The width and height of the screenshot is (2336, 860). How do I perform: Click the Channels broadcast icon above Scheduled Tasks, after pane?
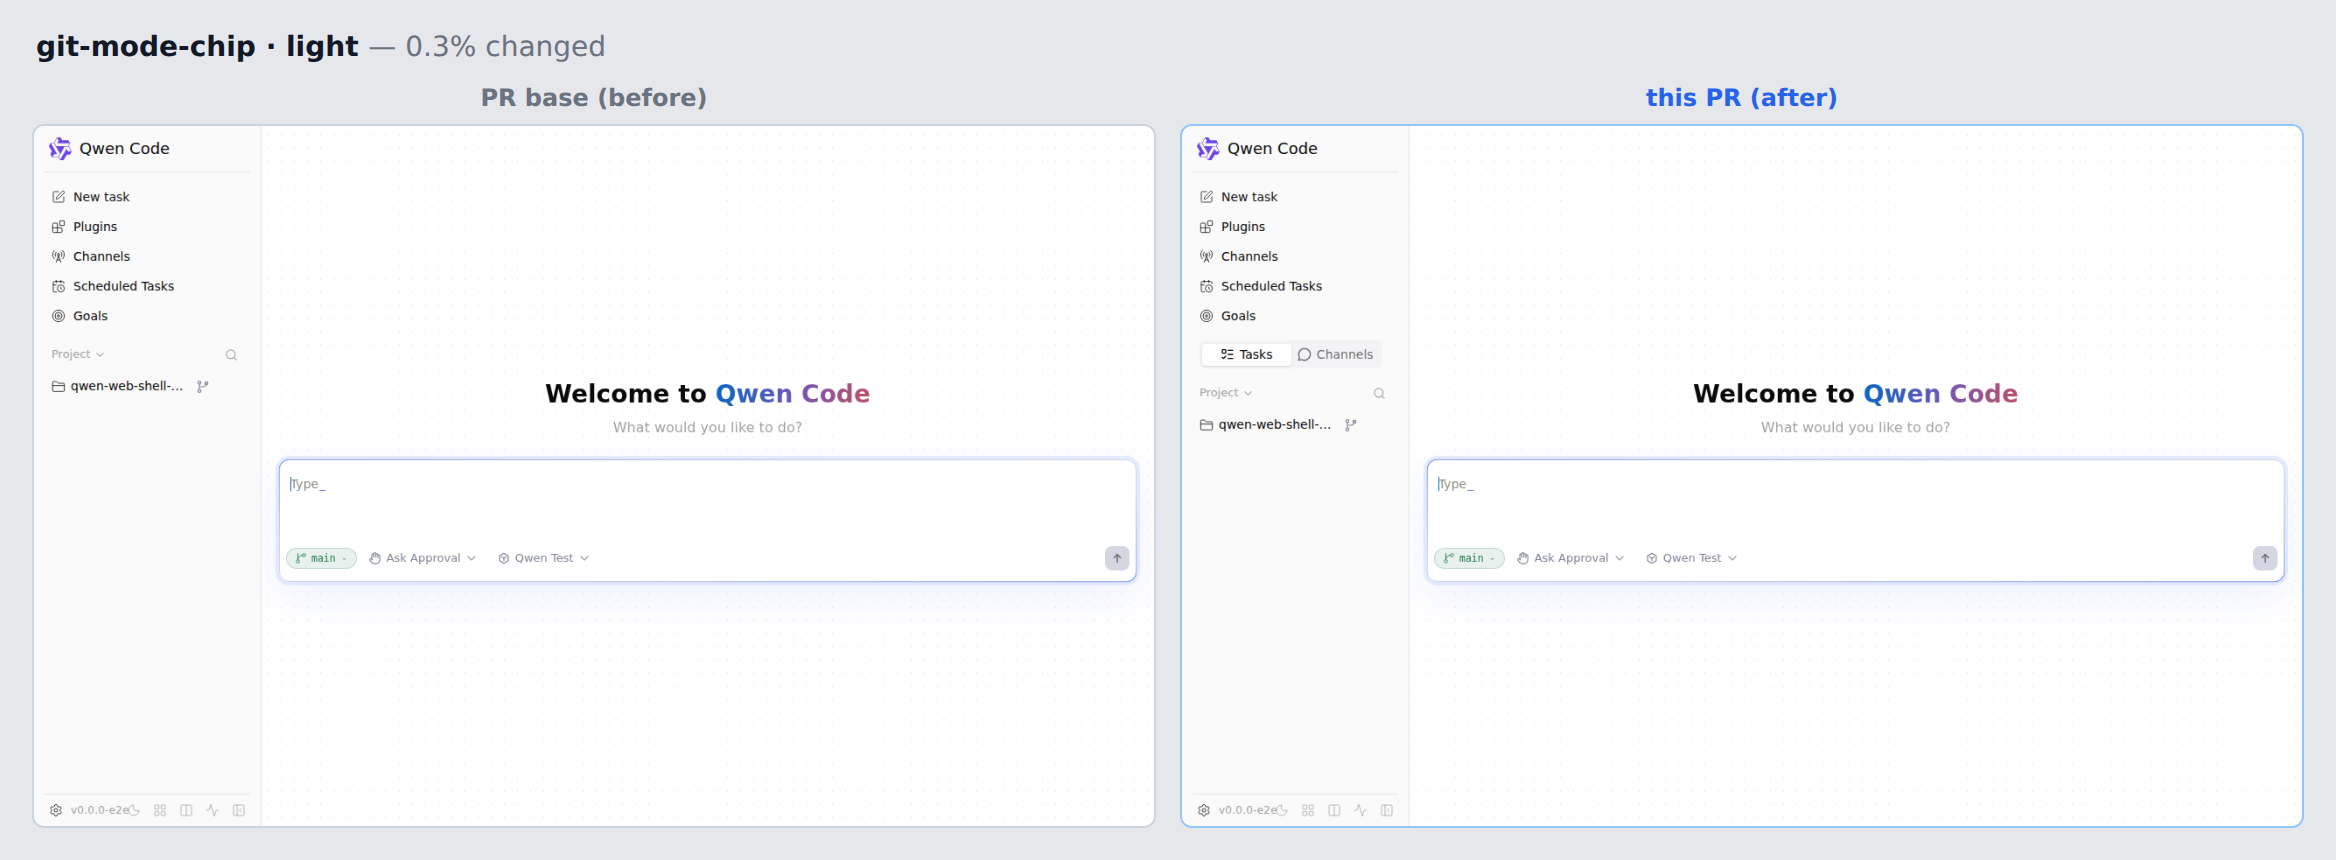1207,257
